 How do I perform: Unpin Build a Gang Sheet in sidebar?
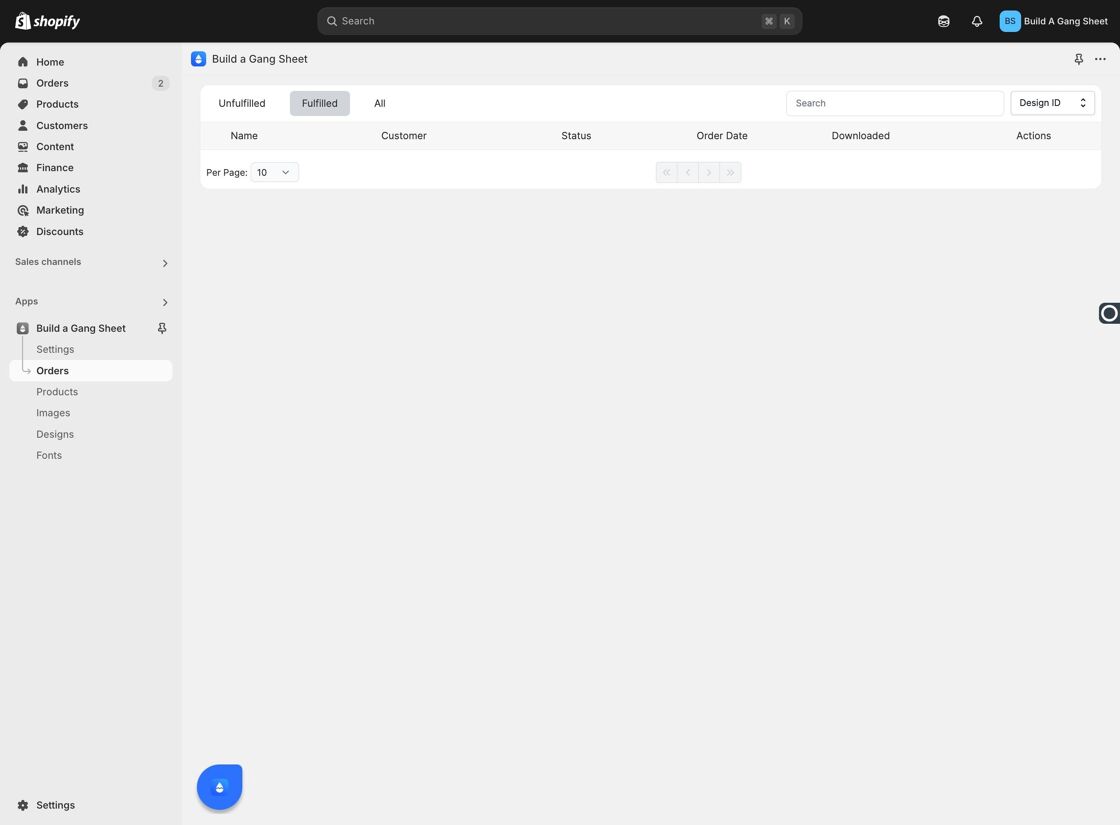(x=162, y=328)
